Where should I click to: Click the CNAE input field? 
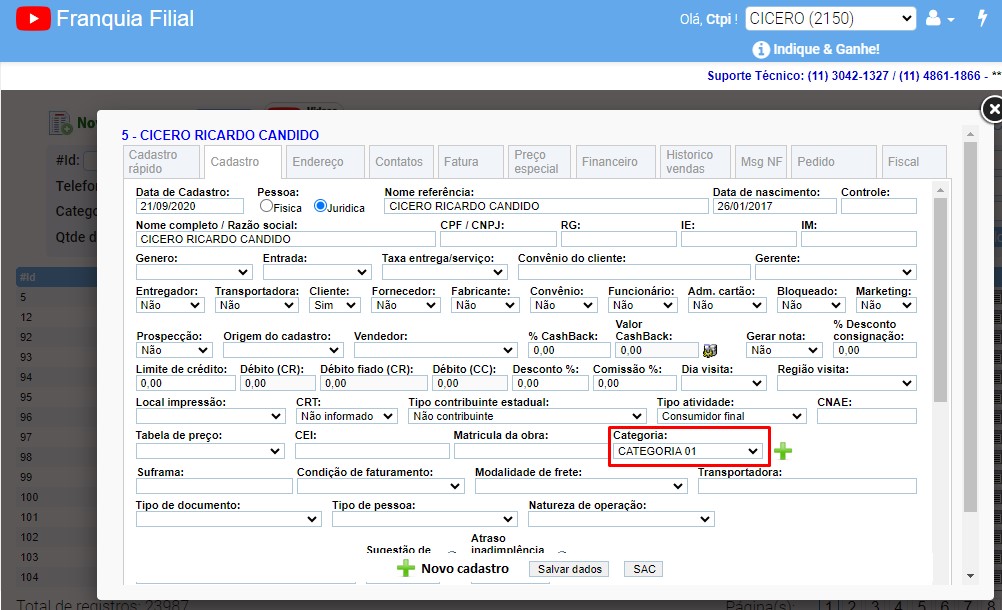point(867,416)
